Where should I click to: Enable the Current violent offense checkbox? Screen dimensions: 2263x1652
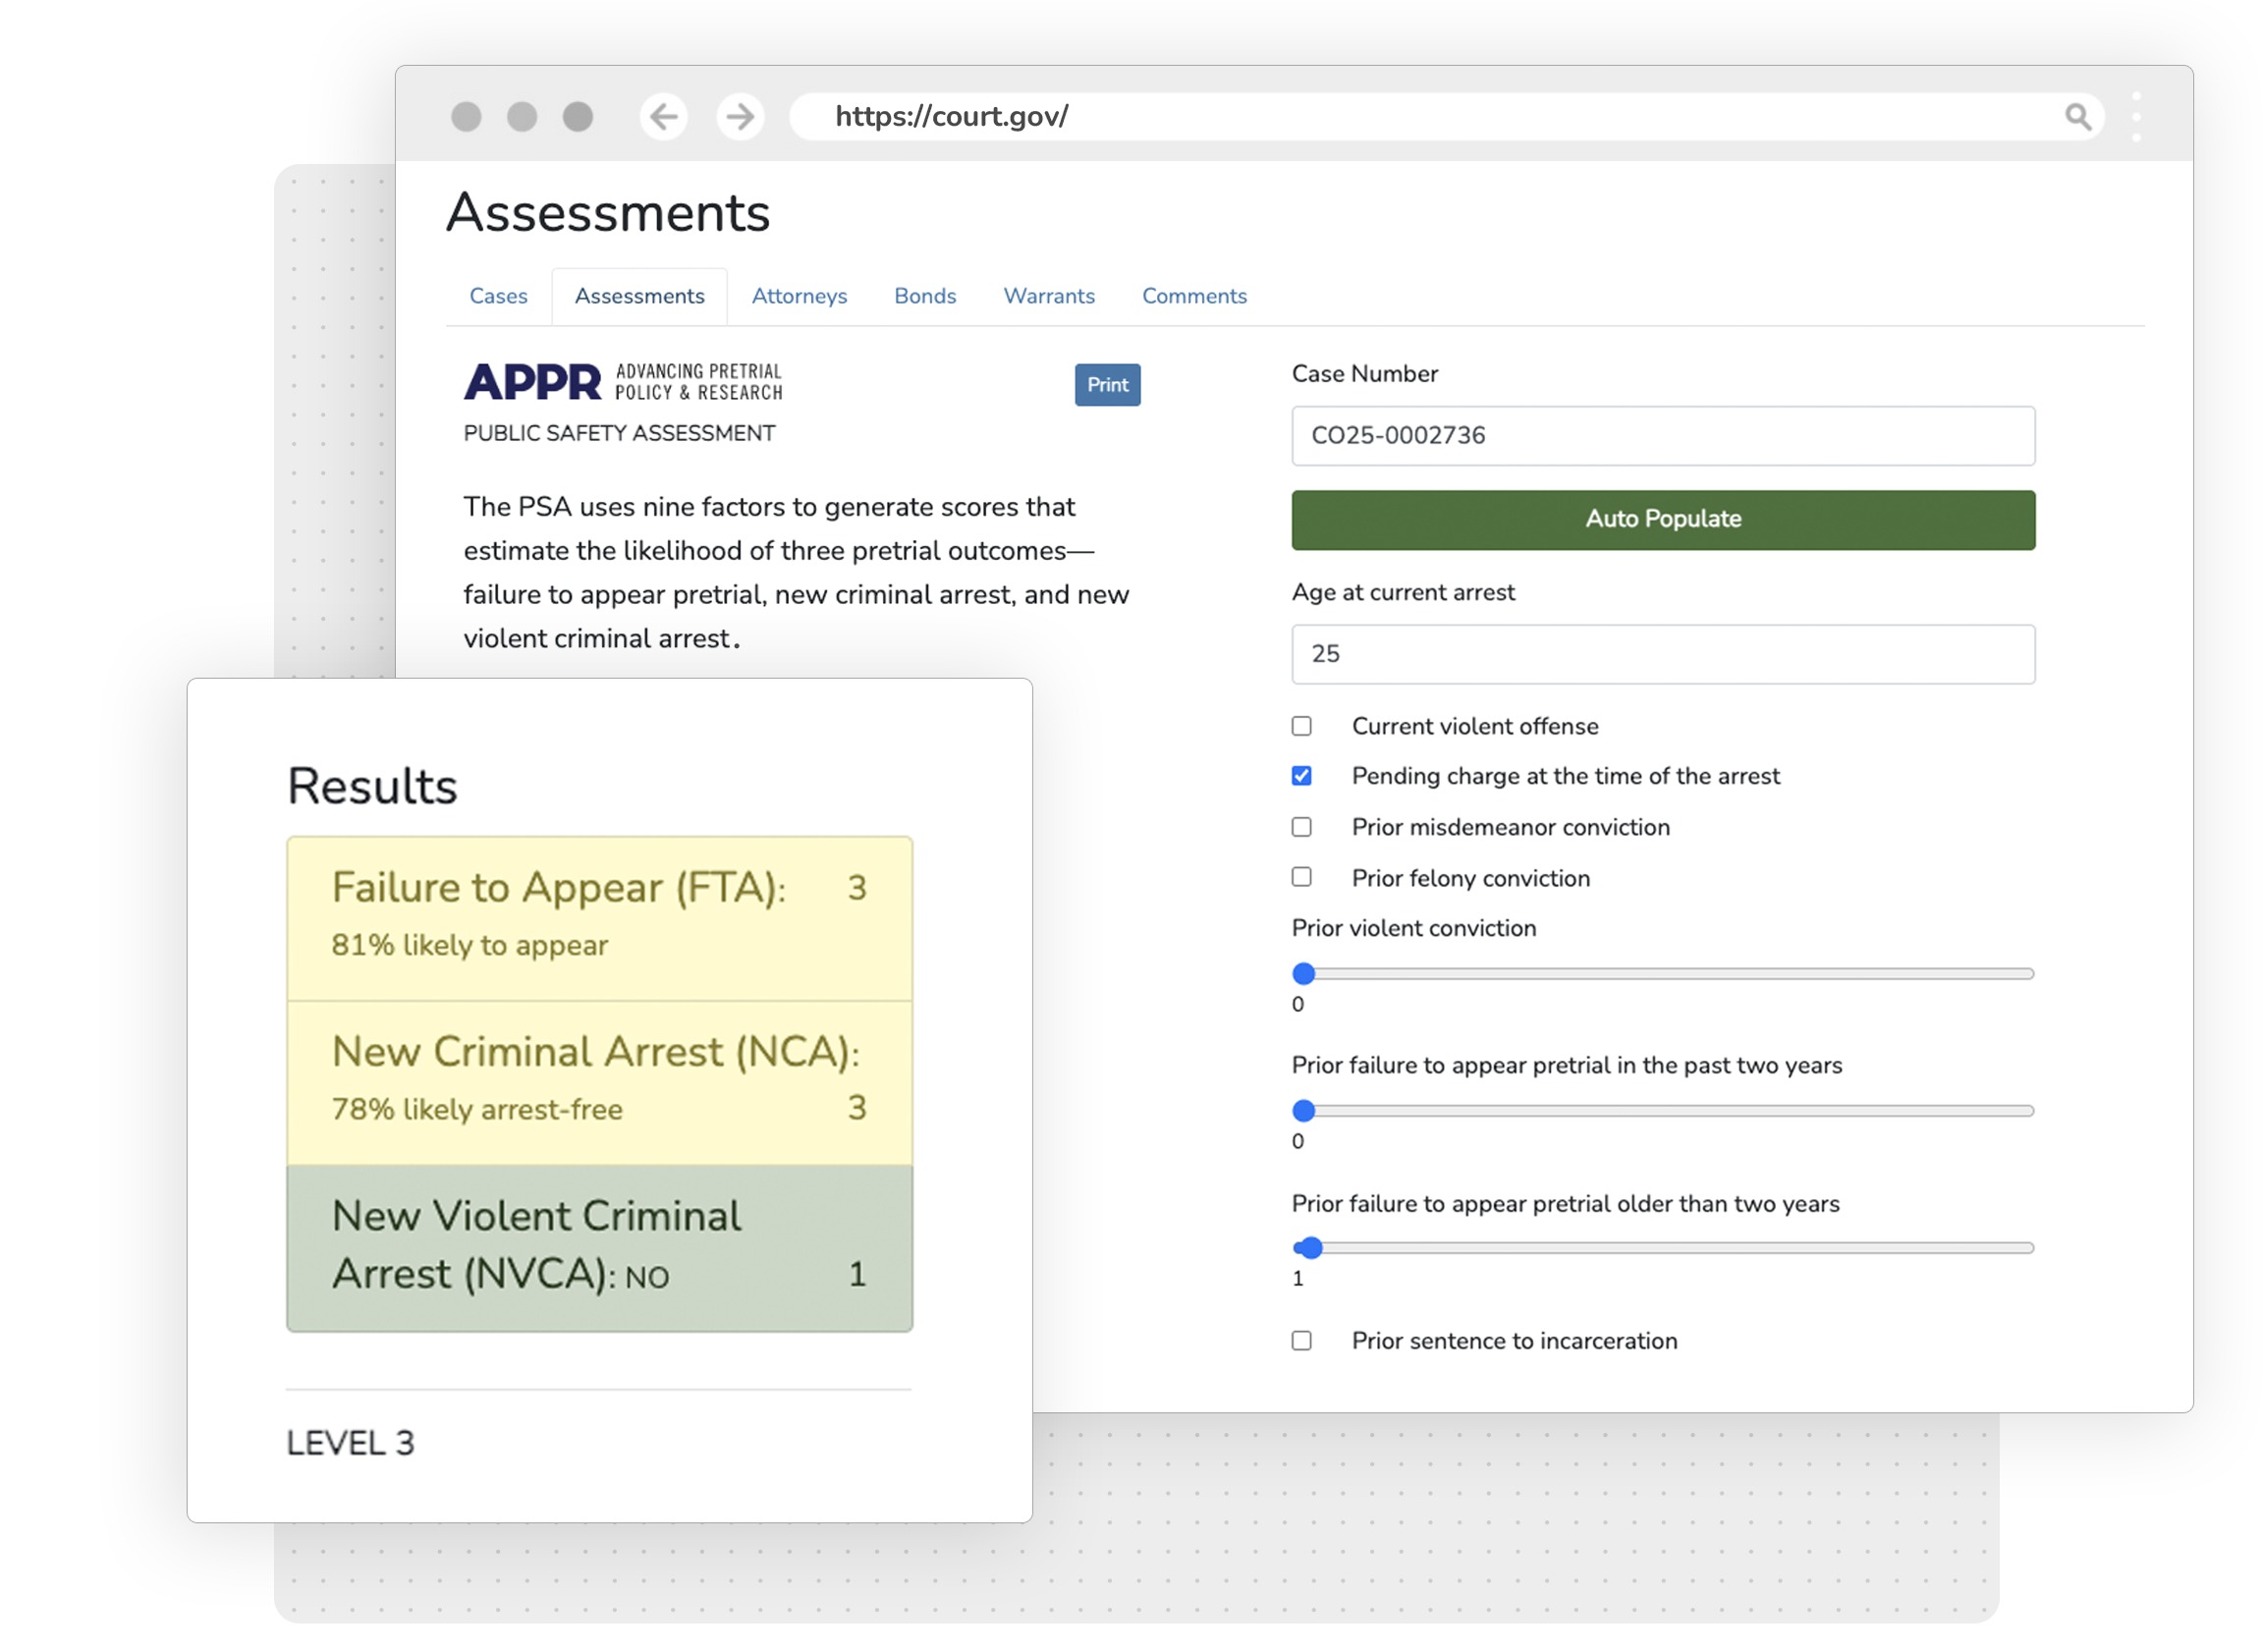point(1302,725)
